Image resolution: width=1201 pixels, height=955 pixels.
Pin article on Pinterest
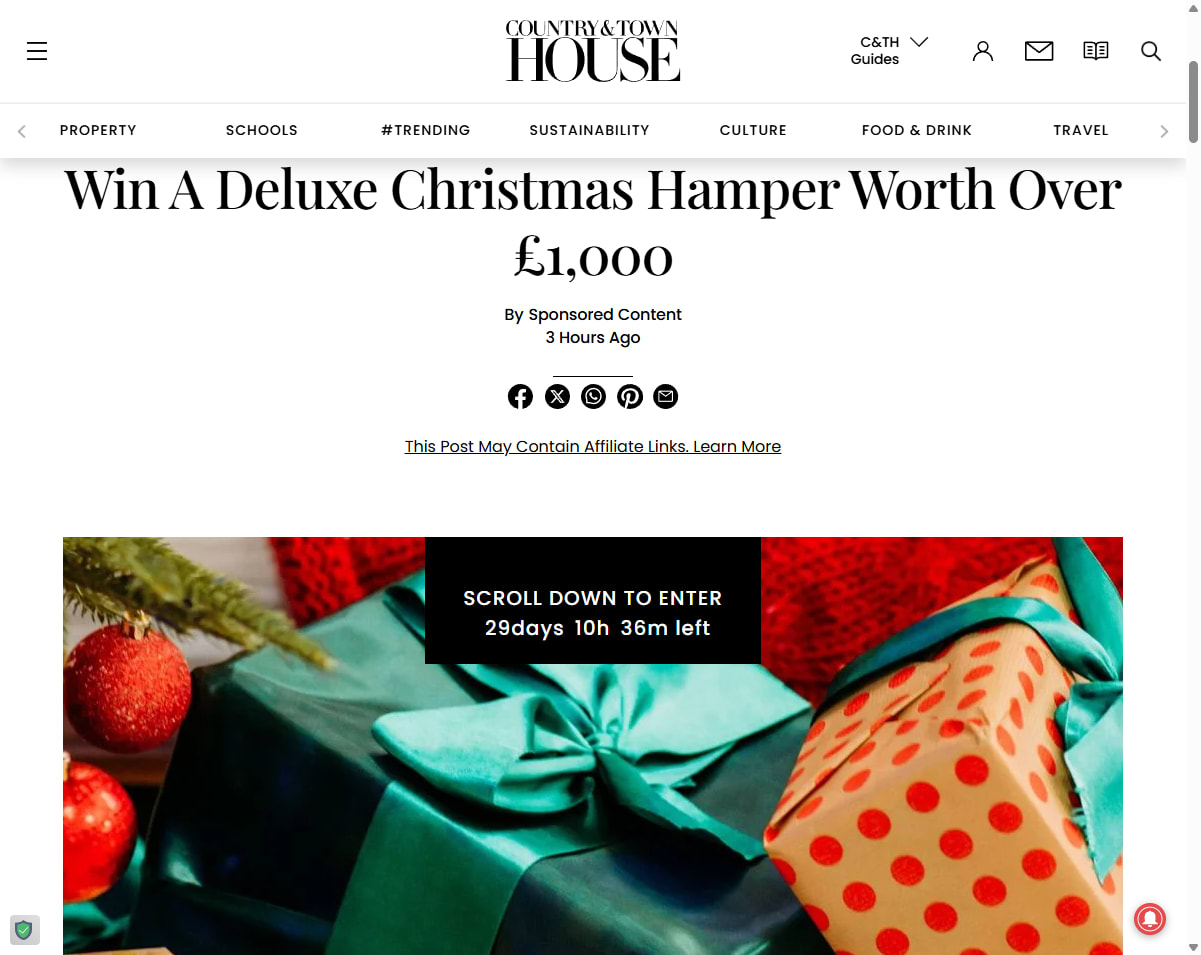pos(629,397)
